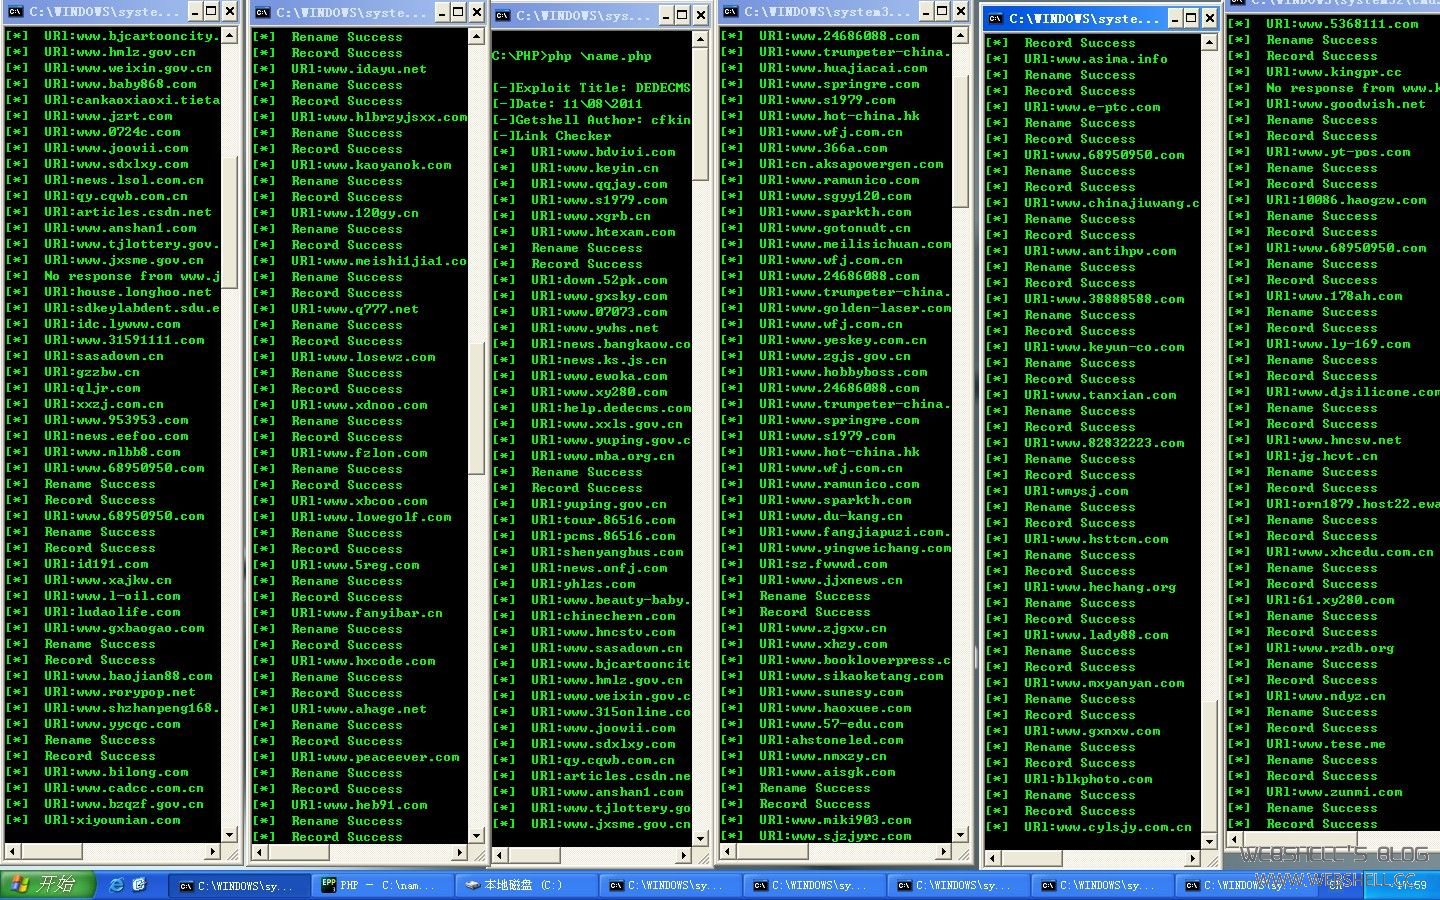Open system menu icon of asima.info console window

[x=995, y=18]
